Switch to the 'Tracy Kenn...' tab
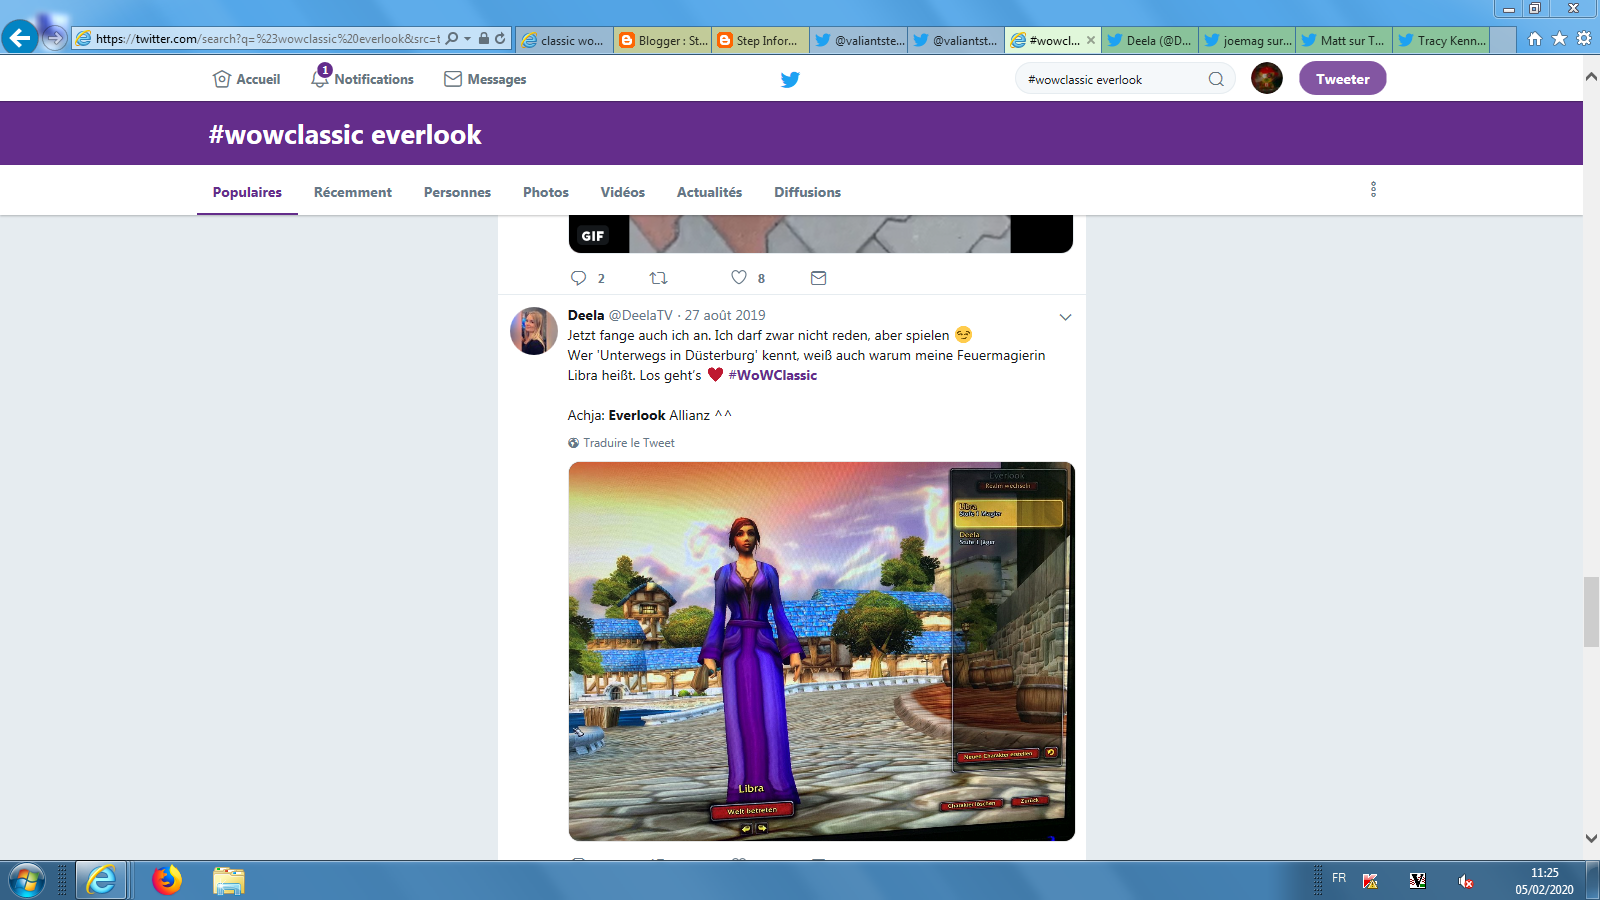Viewport: 1600px width, 900px height. [1441, 40]
